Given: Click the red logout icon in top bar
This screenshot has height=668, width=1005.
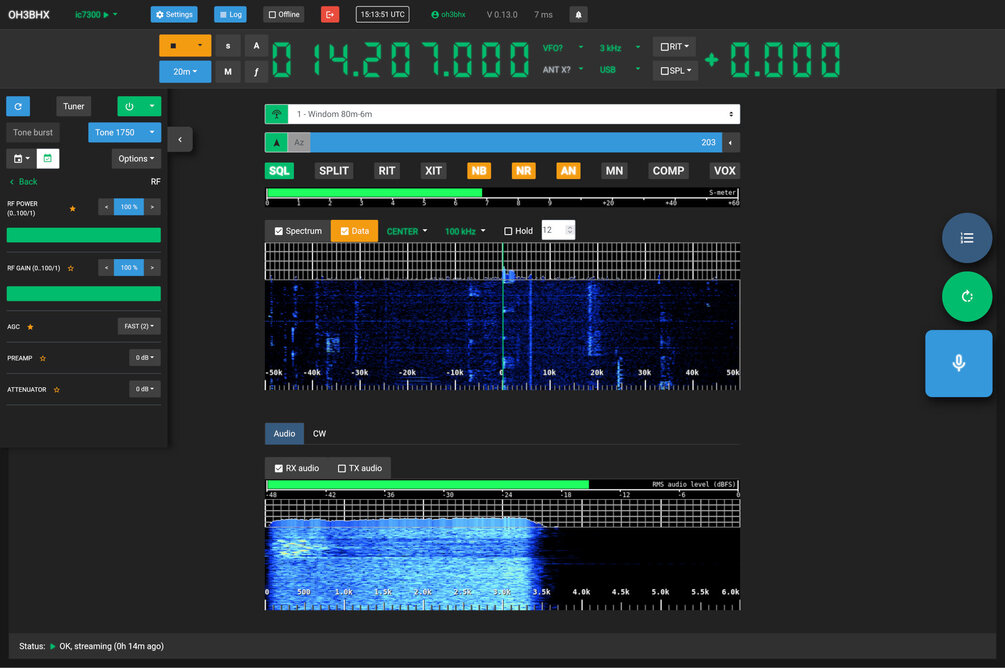Looking at the screenshot, I should tap(330, 14).
